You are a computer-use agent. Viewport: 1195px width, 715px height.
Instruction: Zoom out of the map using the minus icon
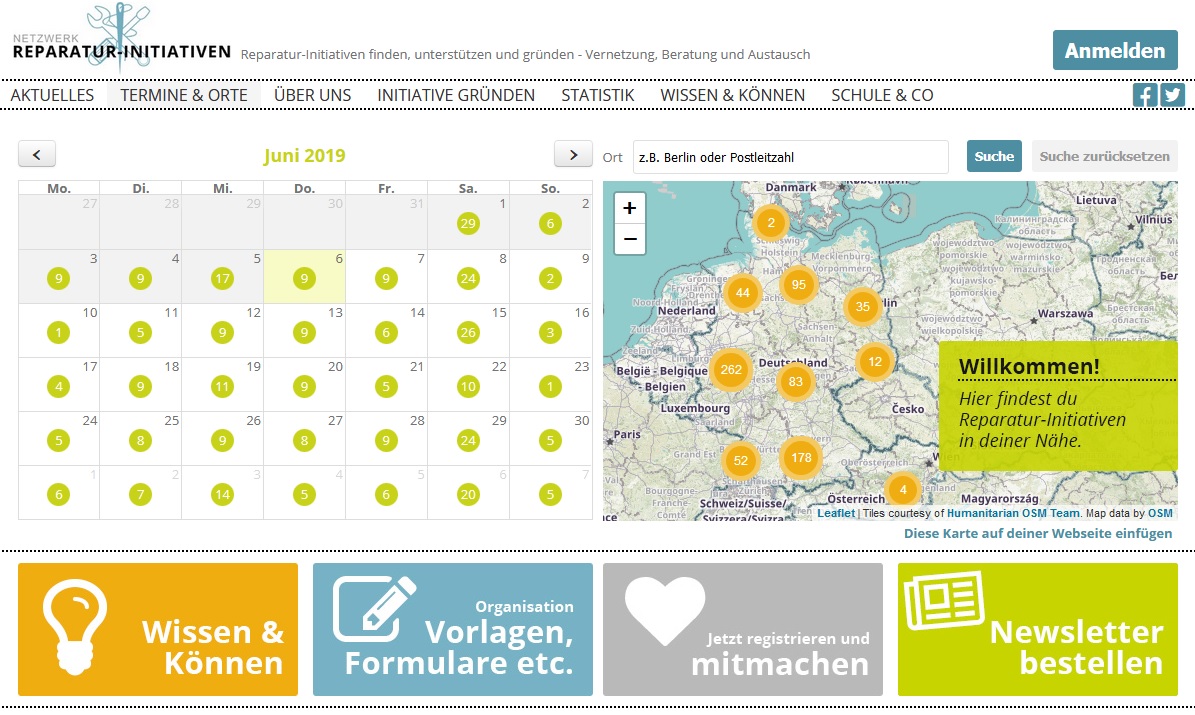tap(629, 237)
